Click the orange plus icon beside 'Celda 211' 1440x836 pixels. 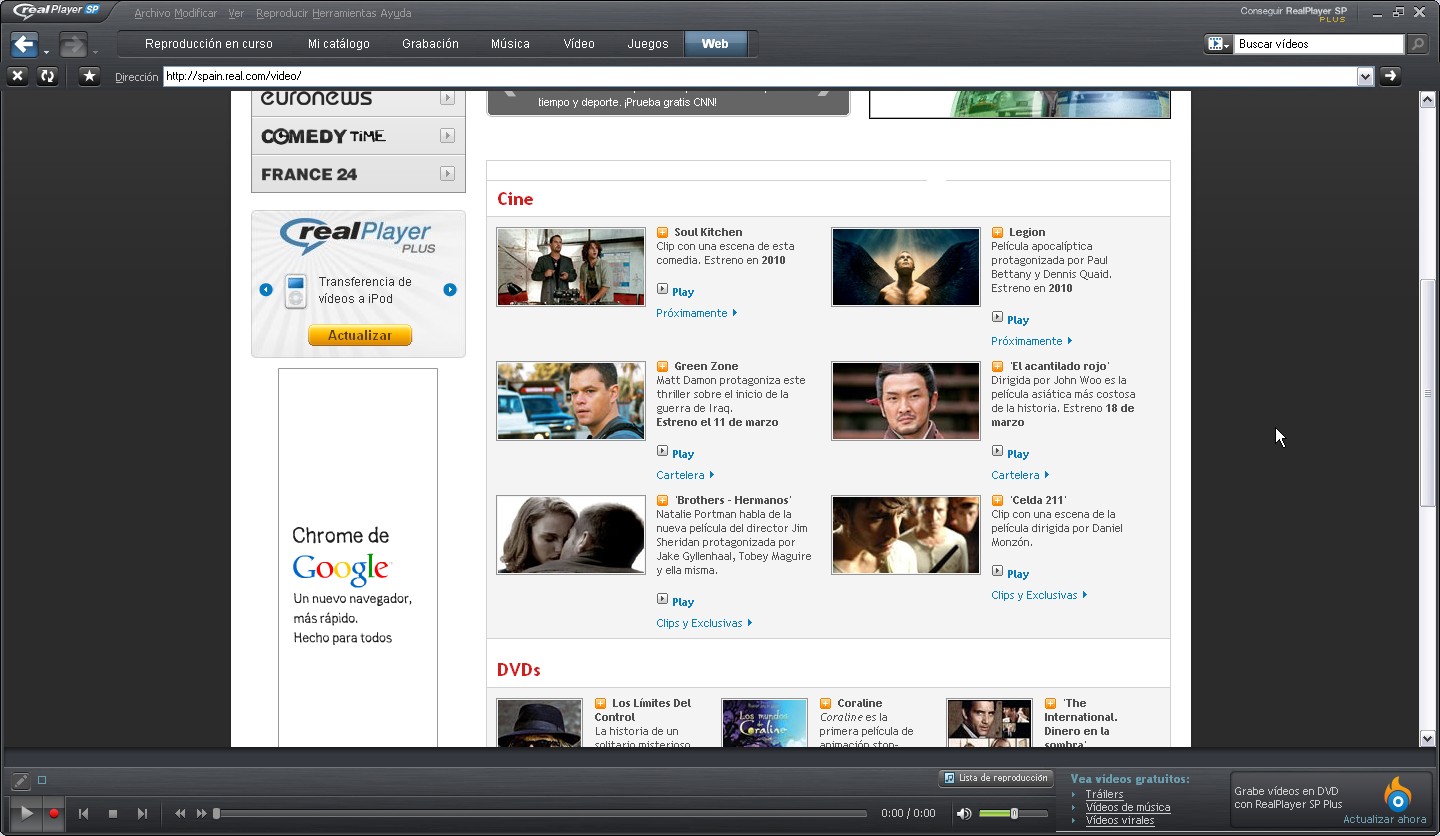tap(997, 501)
